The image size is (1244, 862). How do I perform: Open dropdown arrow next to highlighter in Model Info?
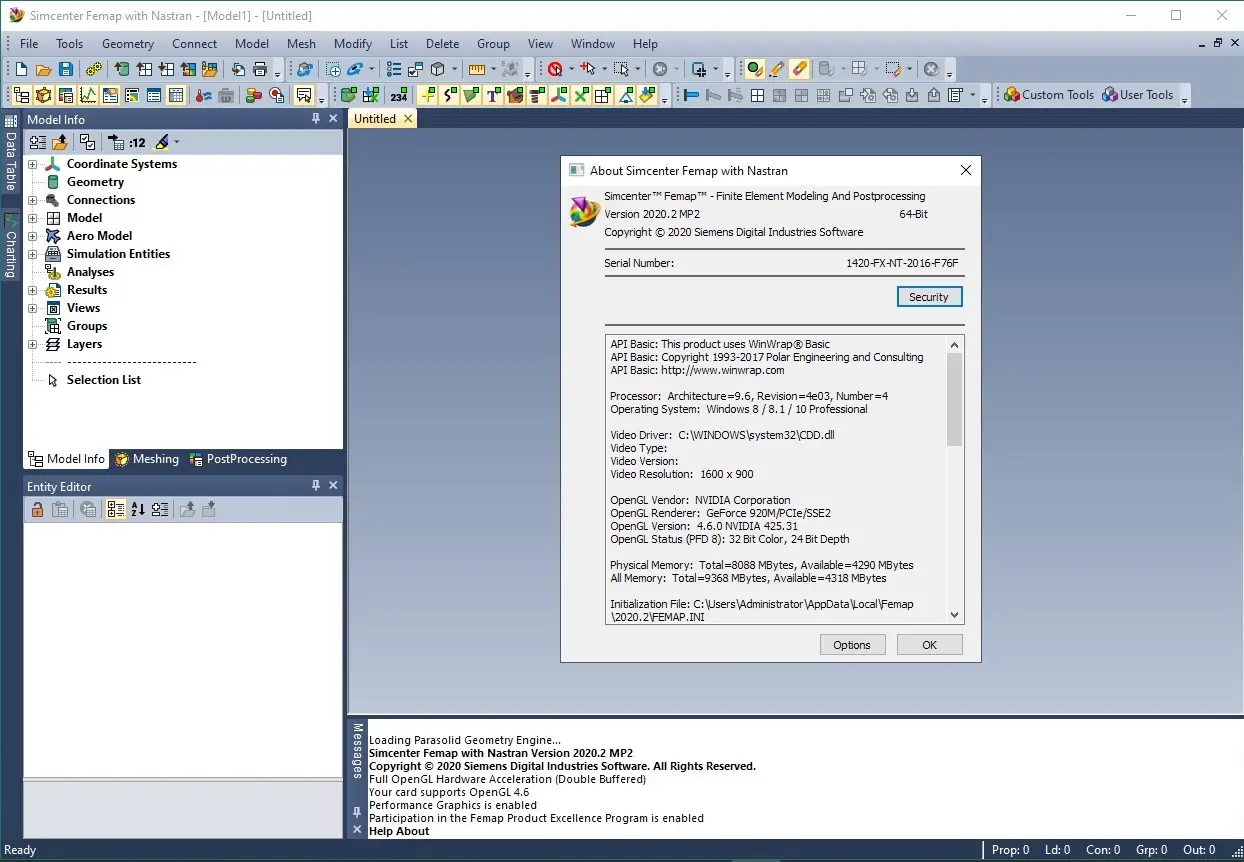coord(177,142)
